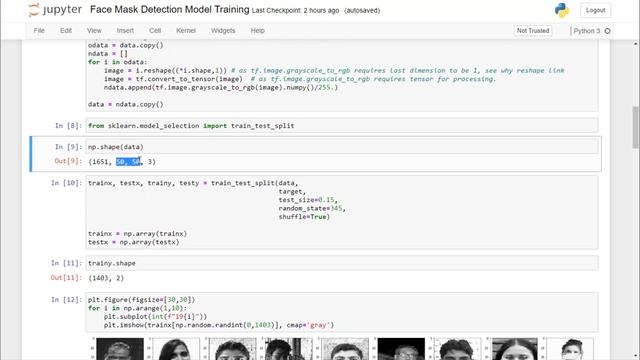Click the testx = np.array(testx) line
Image resolution: width=640 pixels, height=360 pixels.
tap(133, 242)
